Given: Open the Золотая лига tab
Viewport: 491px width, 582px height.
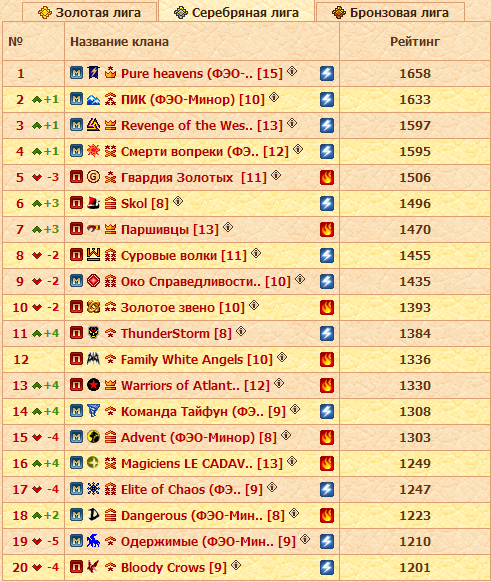Looking at the screenshot, I should [89, 13].
